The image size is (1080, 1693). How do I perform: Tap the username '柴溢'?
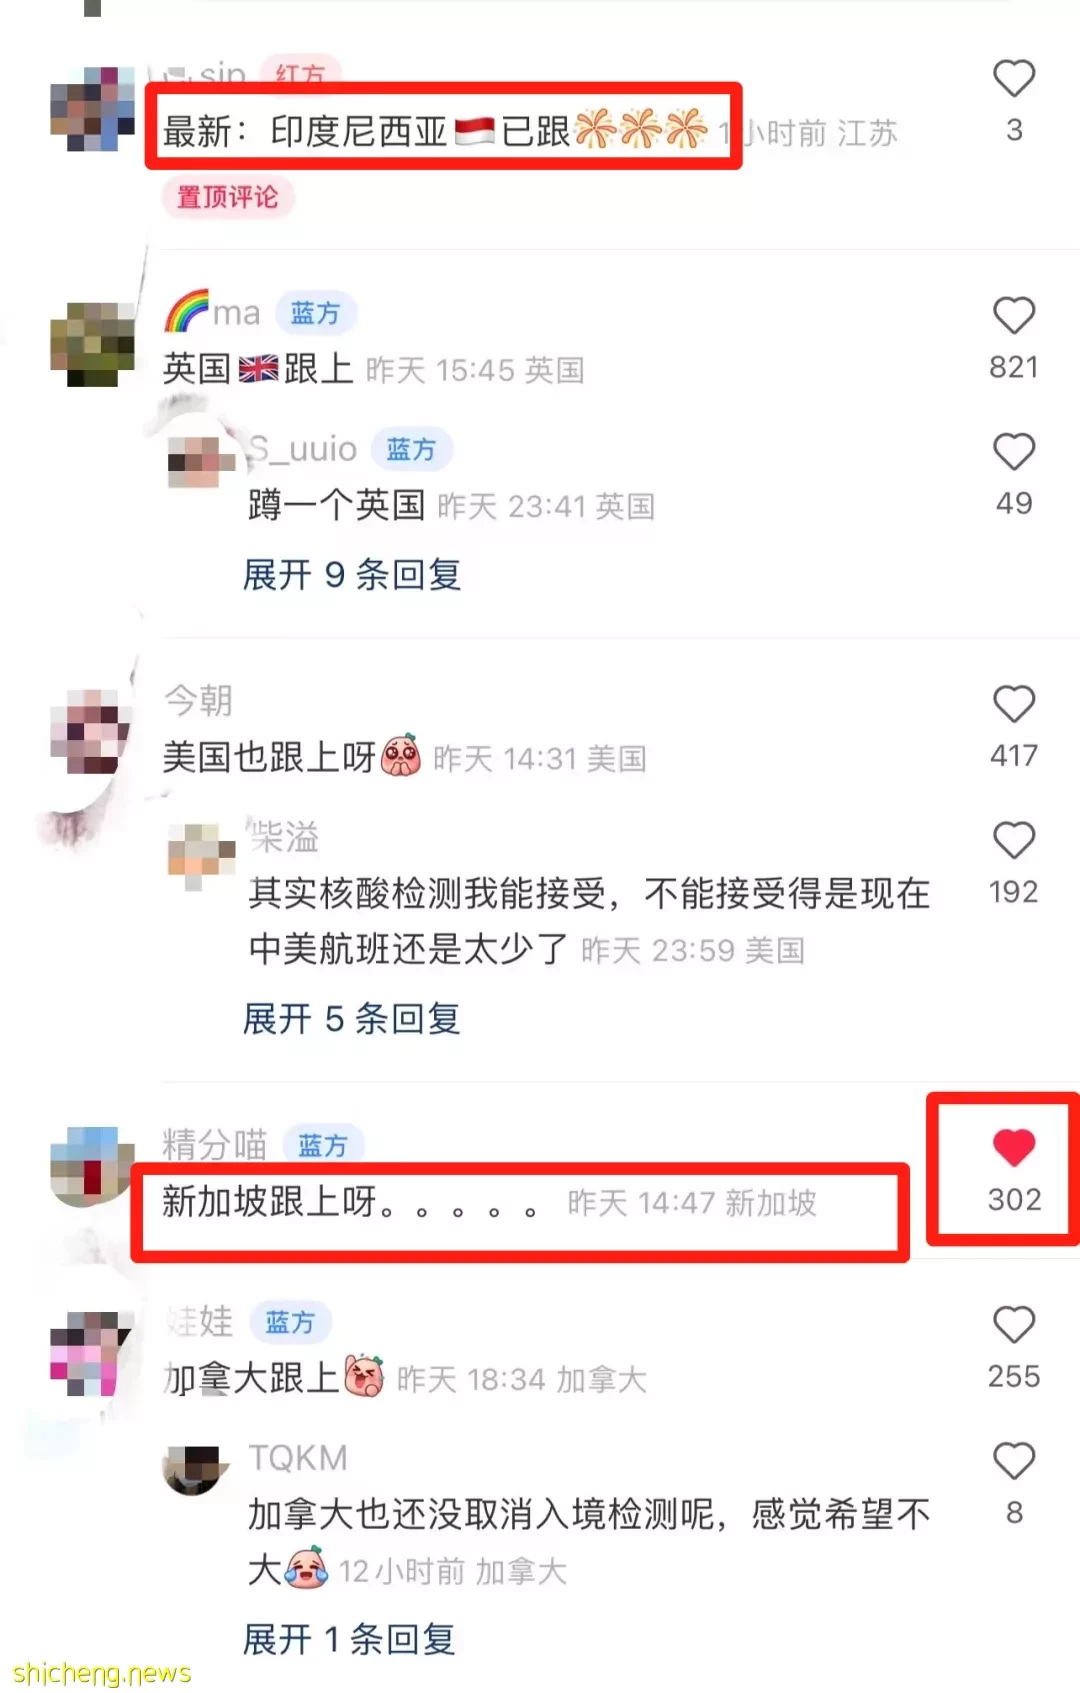[x=284, y=837]
